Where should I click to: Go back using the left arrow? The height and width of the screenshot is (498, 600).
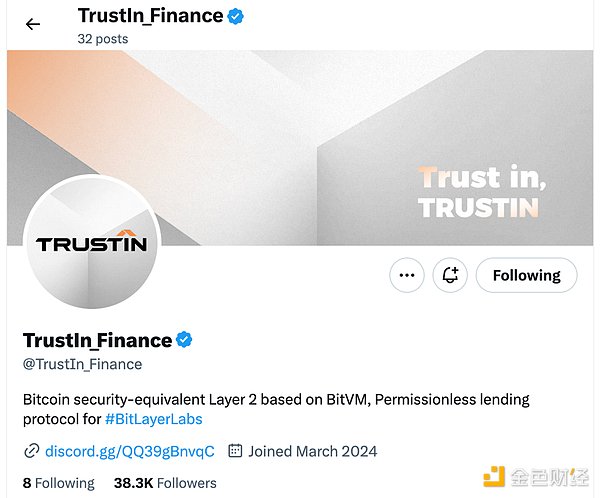(33, 24)
